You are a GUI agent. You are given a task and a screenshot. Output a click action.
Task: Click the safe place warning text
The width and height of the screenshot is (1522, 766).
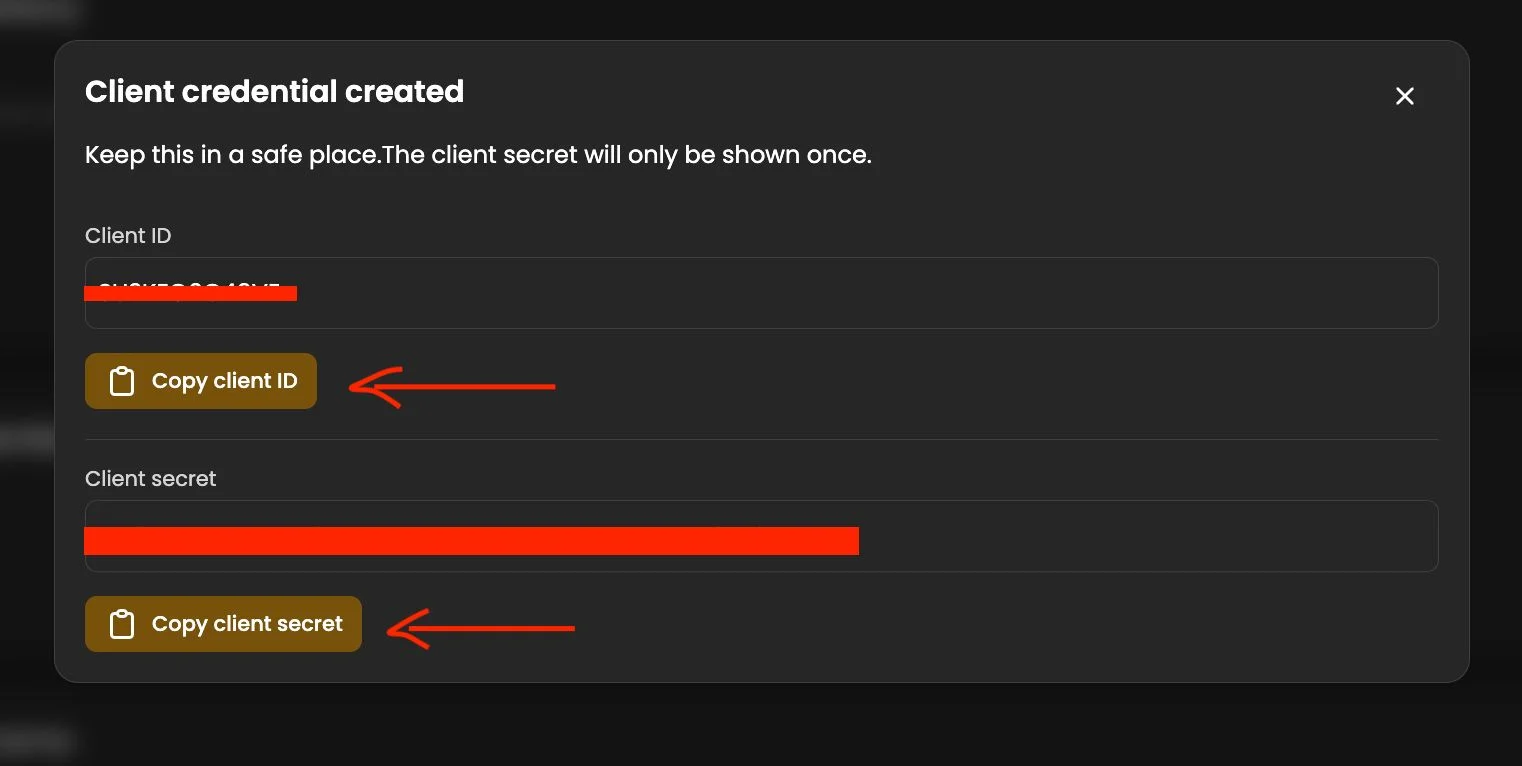[x=478, y=155]
